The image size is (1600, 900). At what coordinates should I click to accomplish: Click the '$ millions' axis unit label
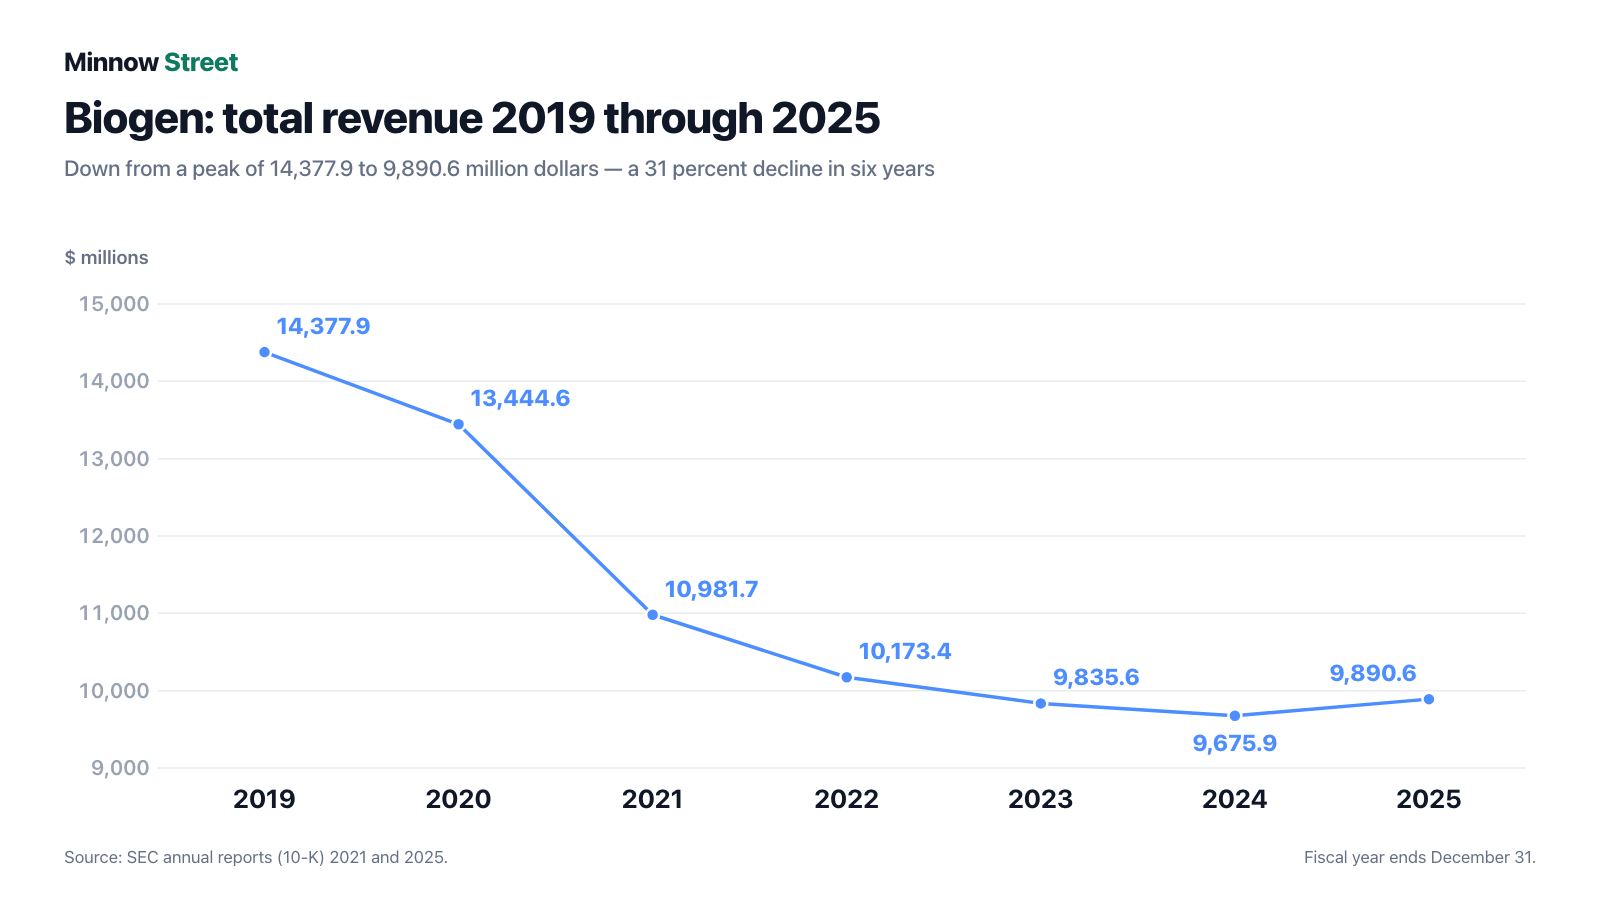(106, 257)
